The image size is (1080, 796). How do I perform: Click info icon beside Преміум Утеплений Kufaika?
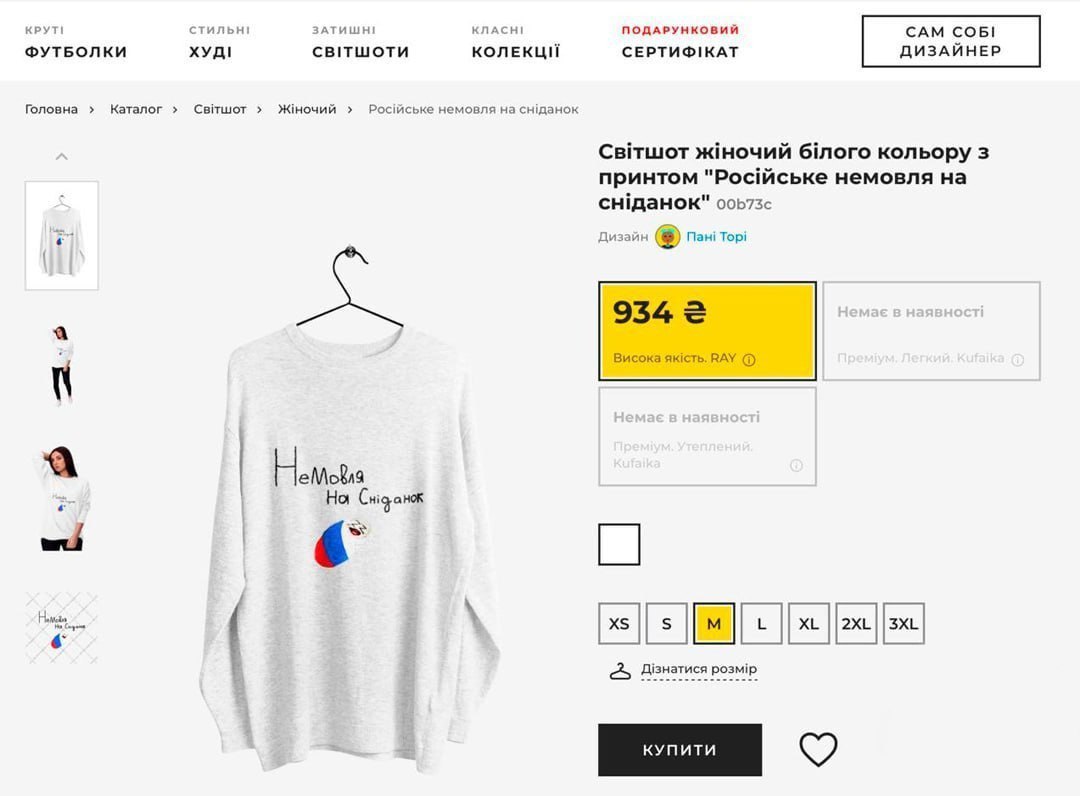click(x=796, y=465)
